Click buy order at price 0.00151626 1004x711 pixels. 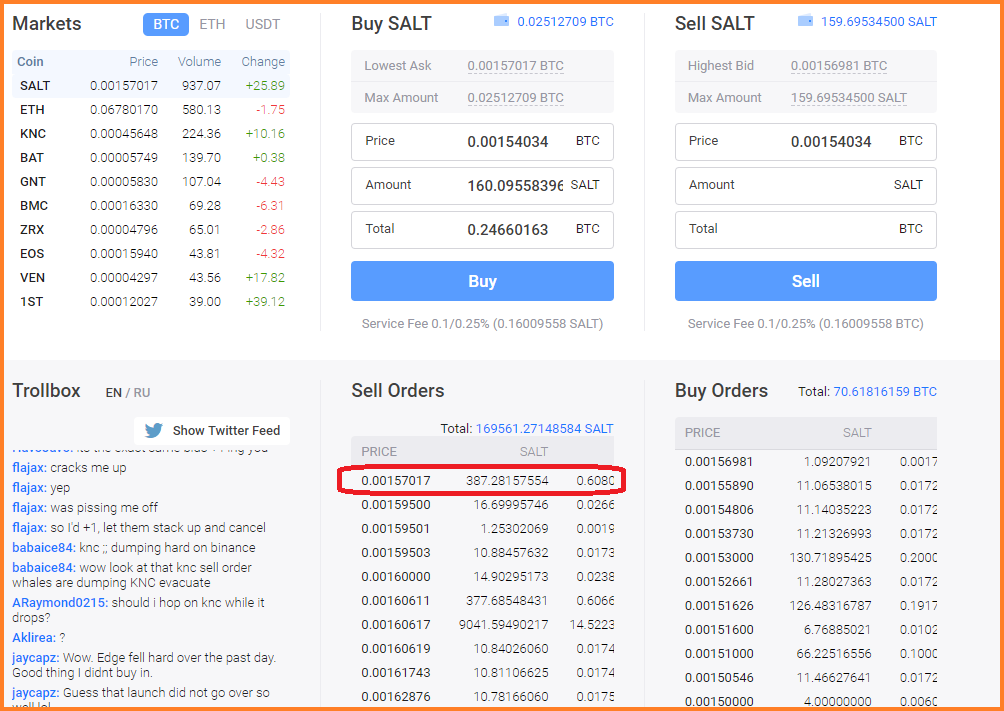click(806, 606)
